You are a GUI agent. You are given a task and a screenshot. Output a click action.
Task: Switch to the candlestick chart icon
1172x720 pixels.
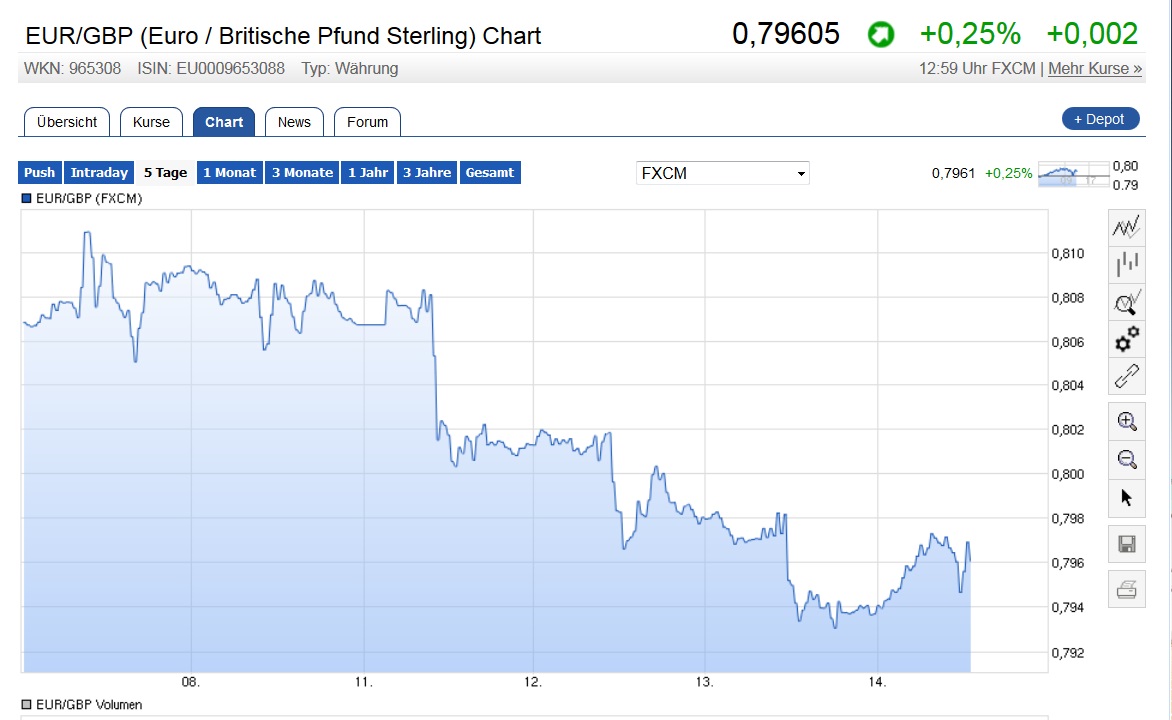1126,263
